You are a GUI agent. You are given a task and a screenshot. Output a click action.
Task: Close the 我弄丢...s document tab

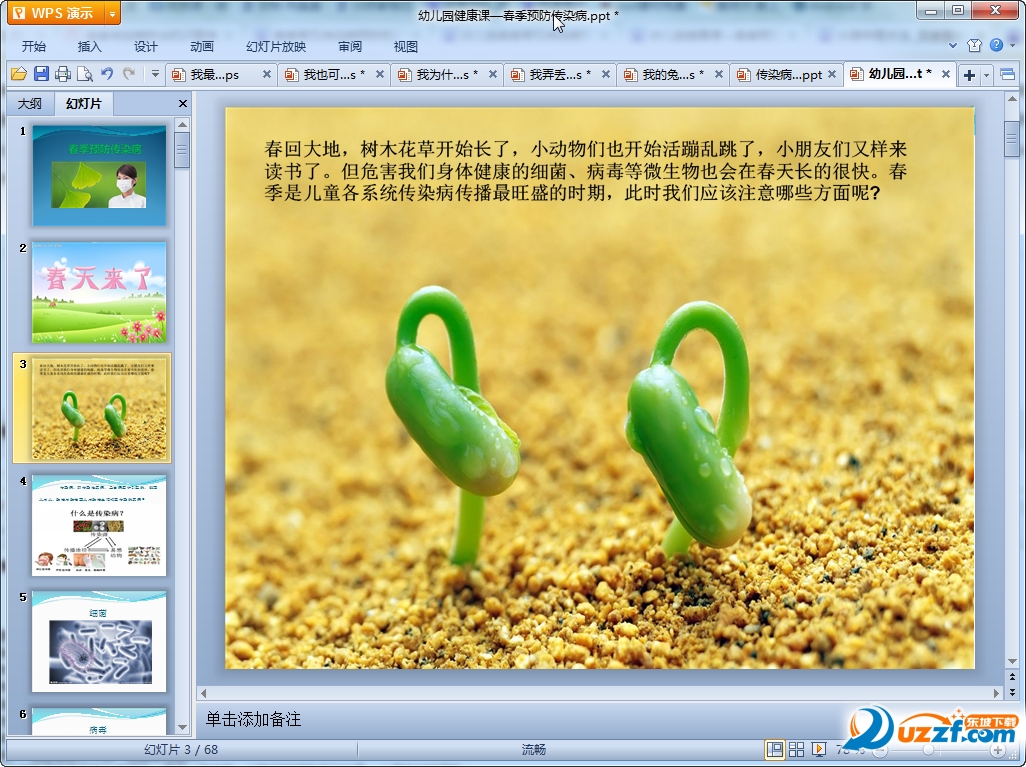point(606,75)
